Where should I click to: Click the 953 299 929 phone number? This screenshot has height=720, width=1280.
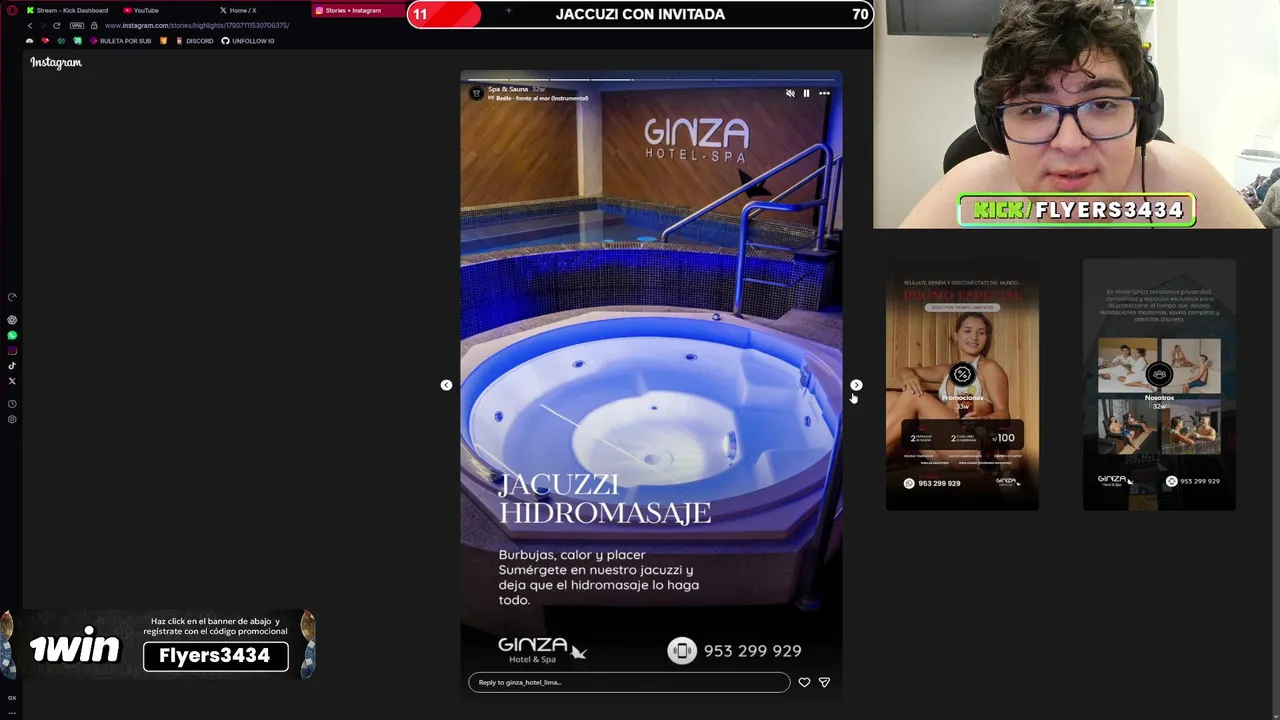click(752, 651)
